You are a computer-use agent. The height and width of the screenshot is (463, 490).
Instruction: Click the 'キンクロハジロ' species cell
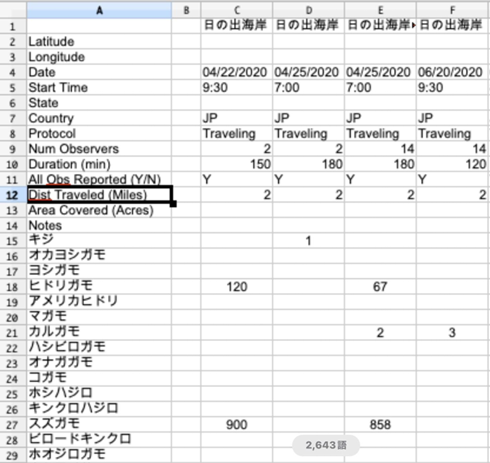(99, 409)
